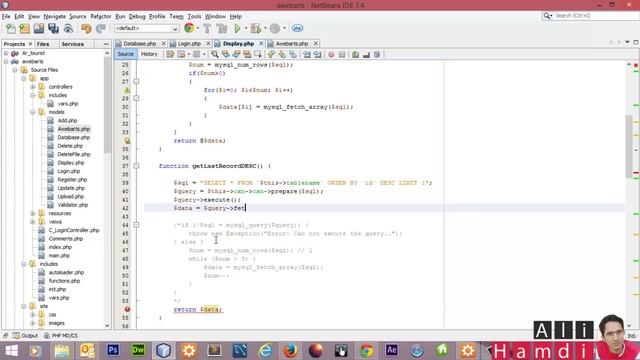Open Validator.php in the project tree

[73, 205]
